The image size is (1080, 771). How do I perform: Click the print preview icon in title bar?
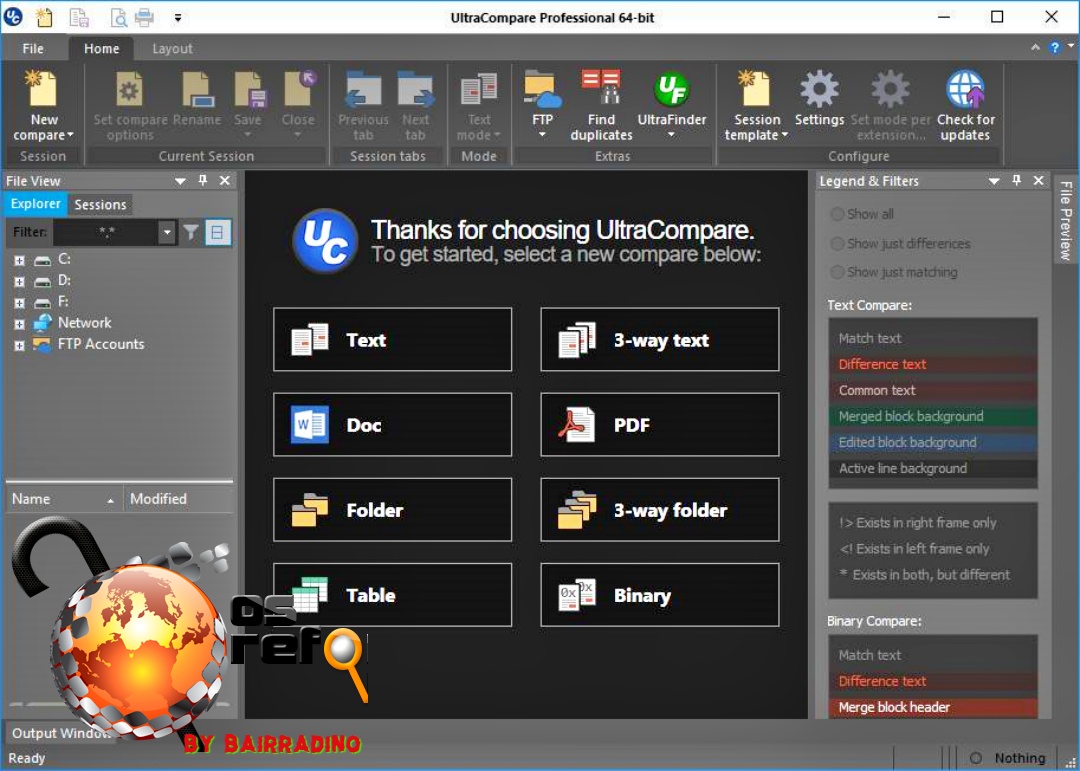click(118, 17)
